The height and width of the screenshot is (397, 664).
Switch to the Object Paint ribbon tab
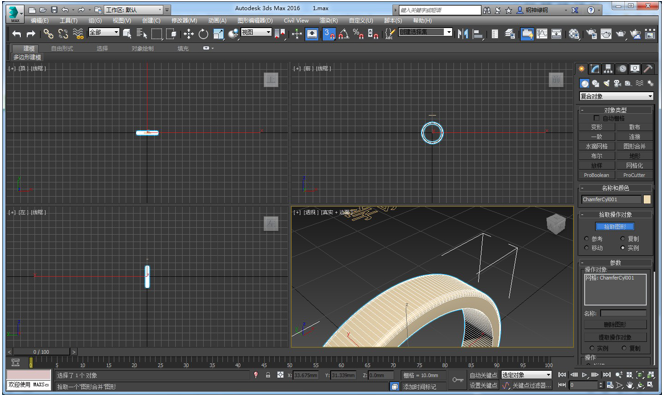142,48
